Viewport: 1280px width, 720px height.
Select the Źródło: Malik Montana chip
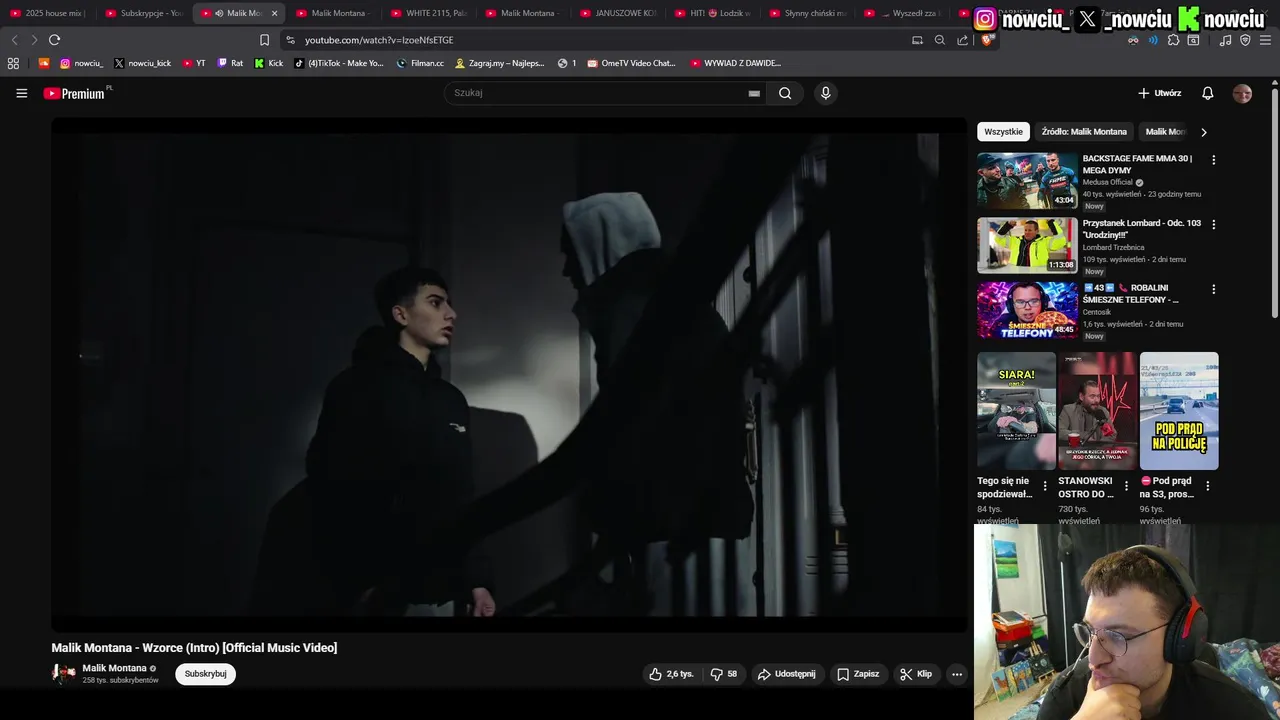(x=1084, y=132)
